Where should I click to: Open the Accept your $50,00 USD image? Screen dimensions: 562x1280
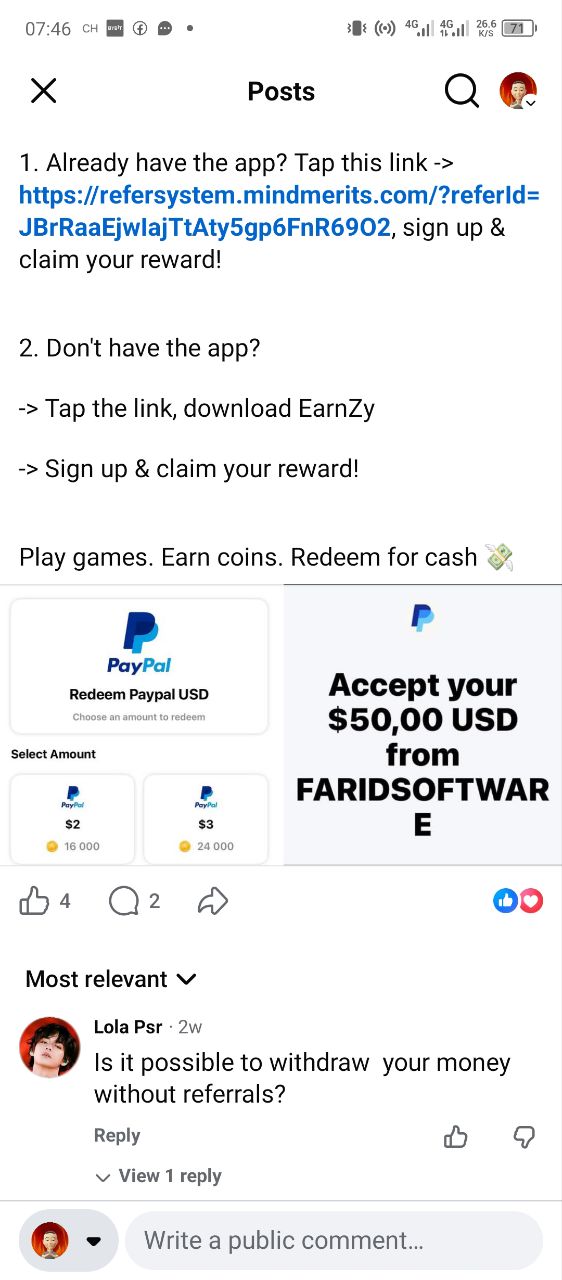point(423,725)
